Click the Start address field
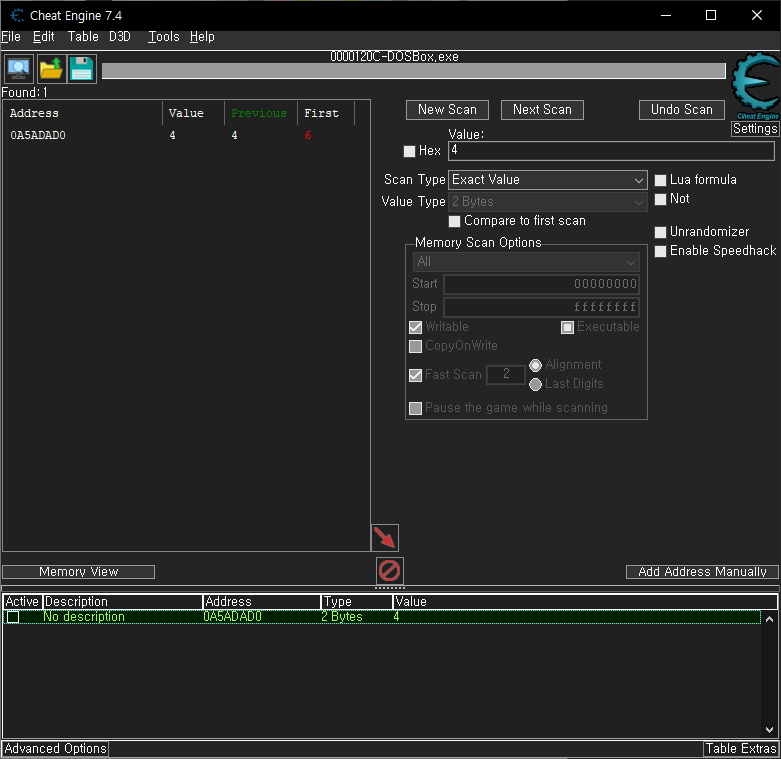 tap(541, 284)
